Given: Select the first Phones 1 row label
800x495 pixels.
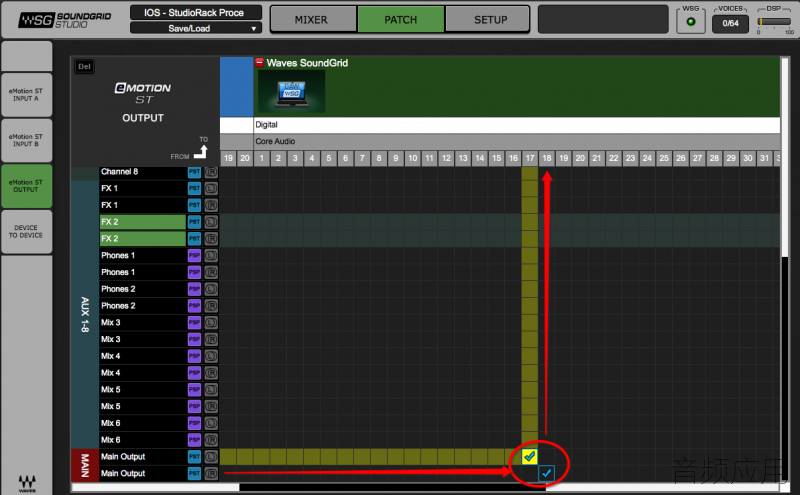Looking at the screenshot, I should point(143,256).
